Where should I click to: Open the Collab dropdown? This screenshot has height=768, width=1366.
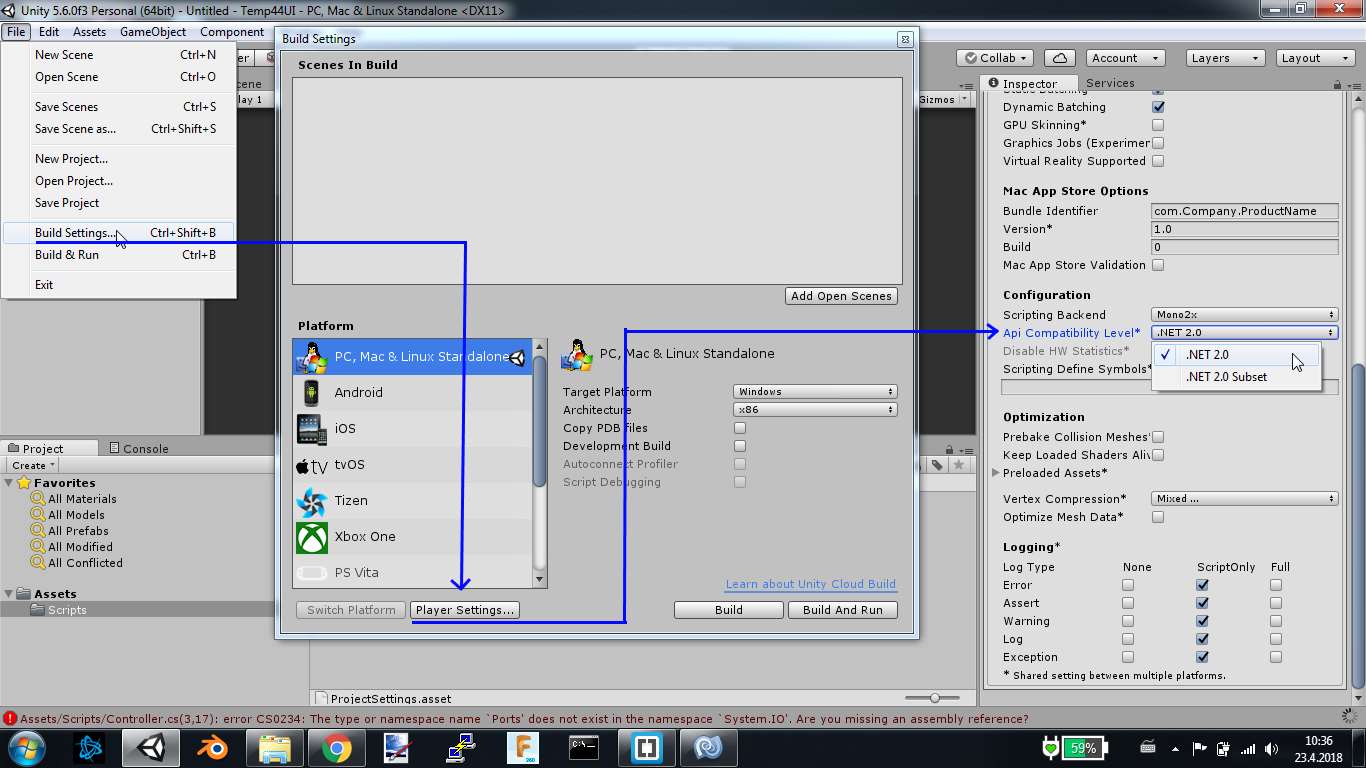997,58
